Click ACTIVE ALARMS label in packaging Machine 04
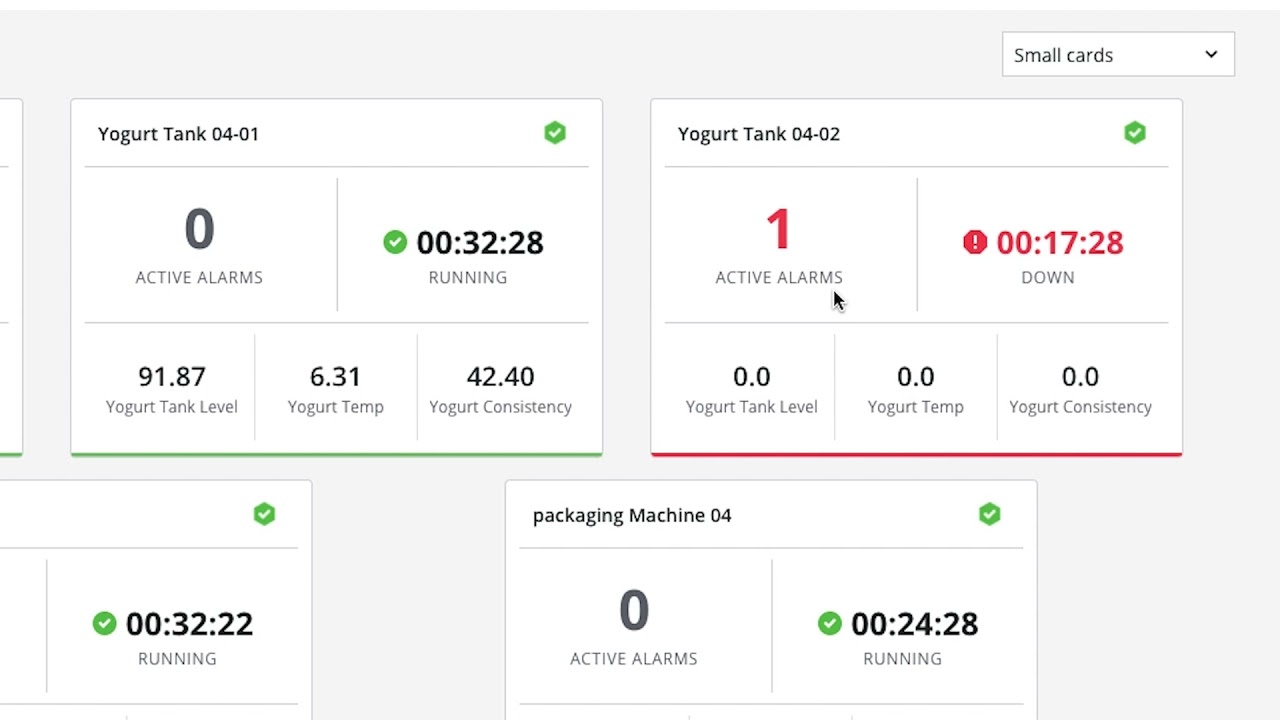The image size is (1280, 720). point(634,658)
